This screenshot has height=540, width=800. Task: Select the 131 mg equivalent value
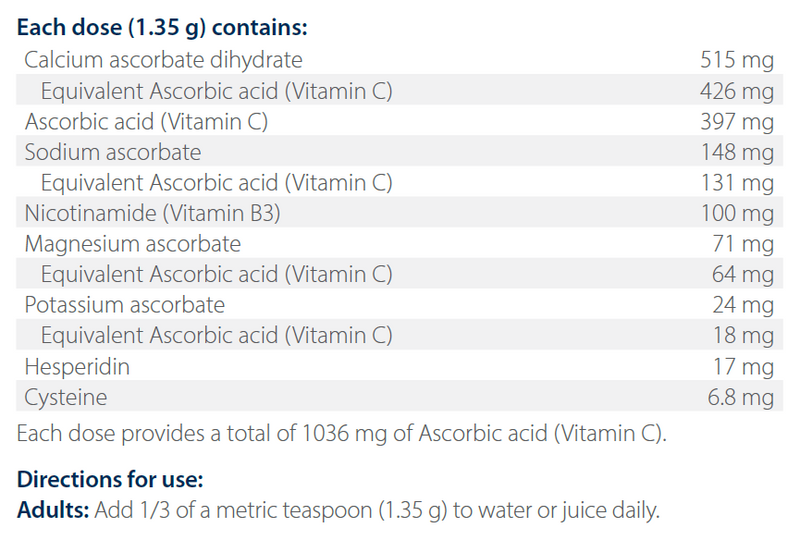tap(737, 183)
